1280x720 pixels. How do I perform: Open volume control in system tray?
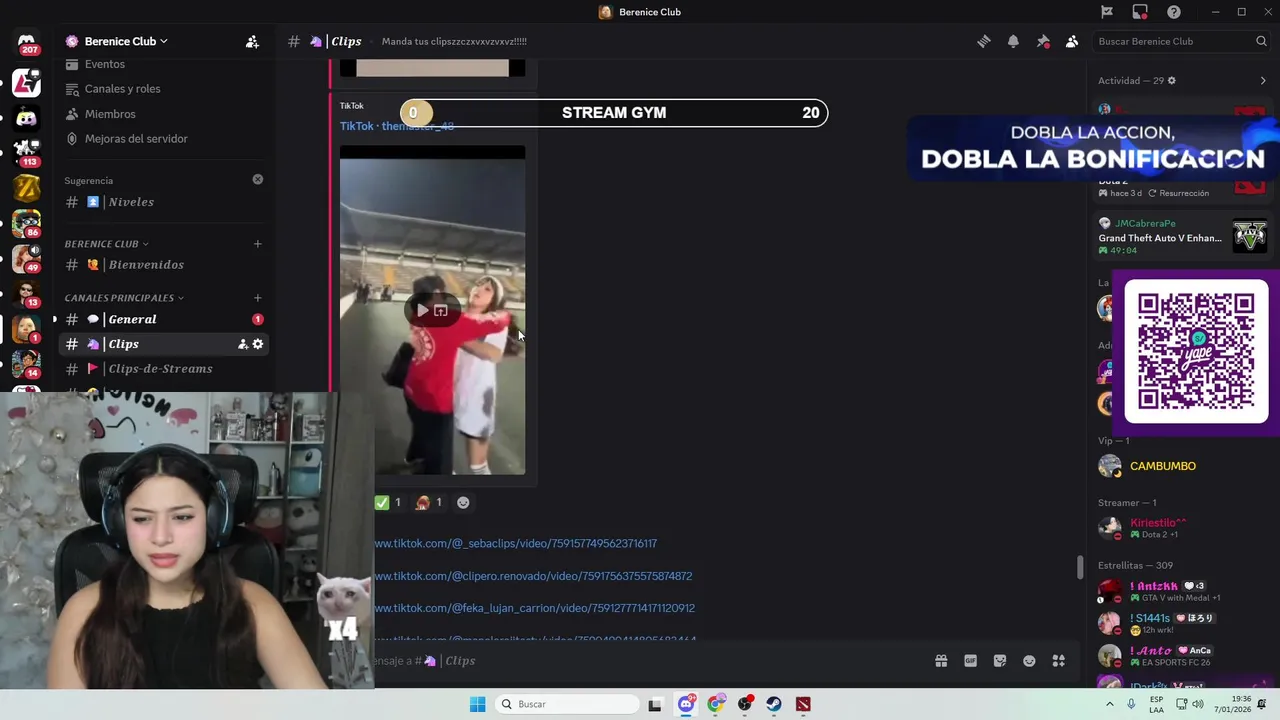[1197, 704]
